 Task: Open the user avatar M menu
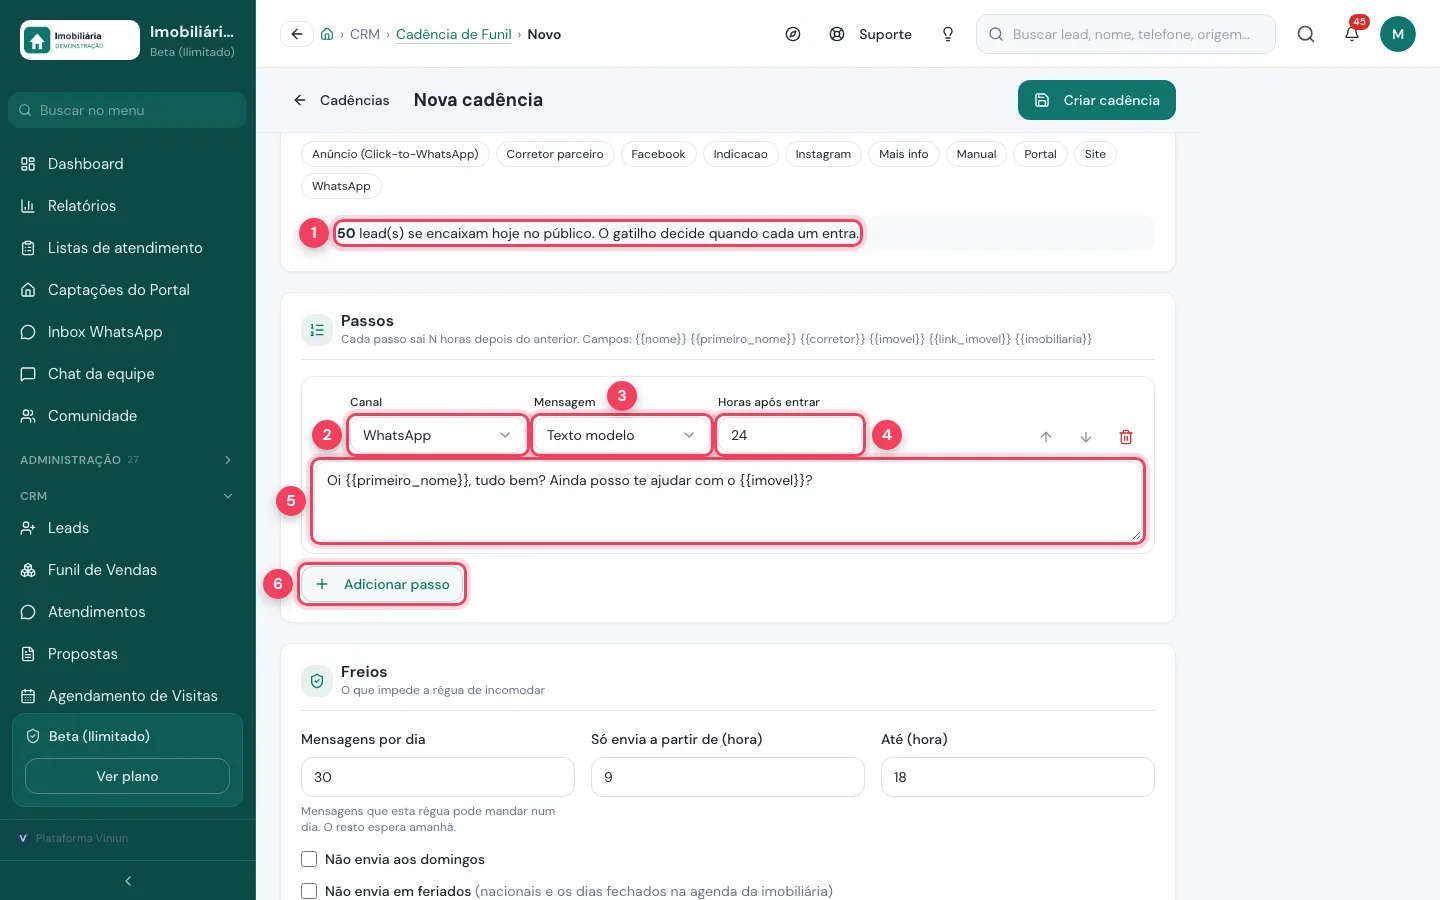1398,34
